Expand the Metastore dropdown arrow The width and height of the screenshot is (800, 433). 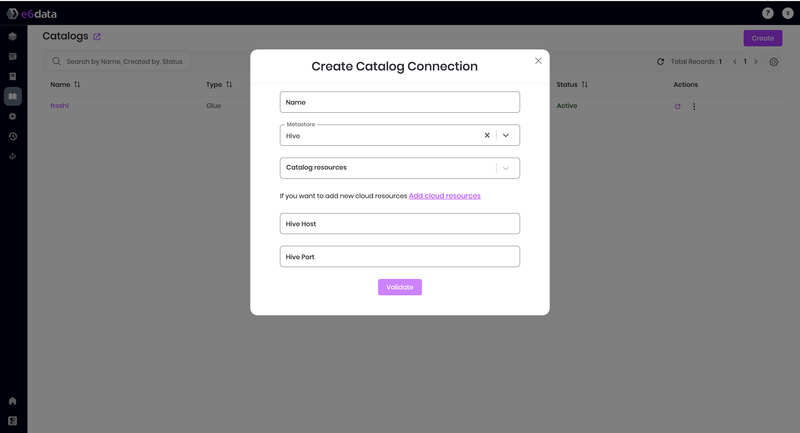(x=506, y=135)
